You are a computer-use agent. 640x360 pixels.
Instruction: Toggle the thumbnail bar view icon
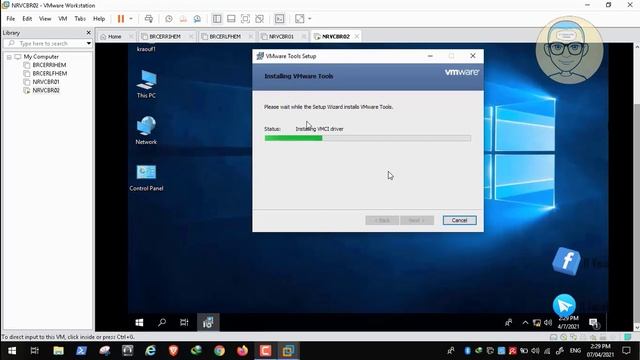pos(231,19)
